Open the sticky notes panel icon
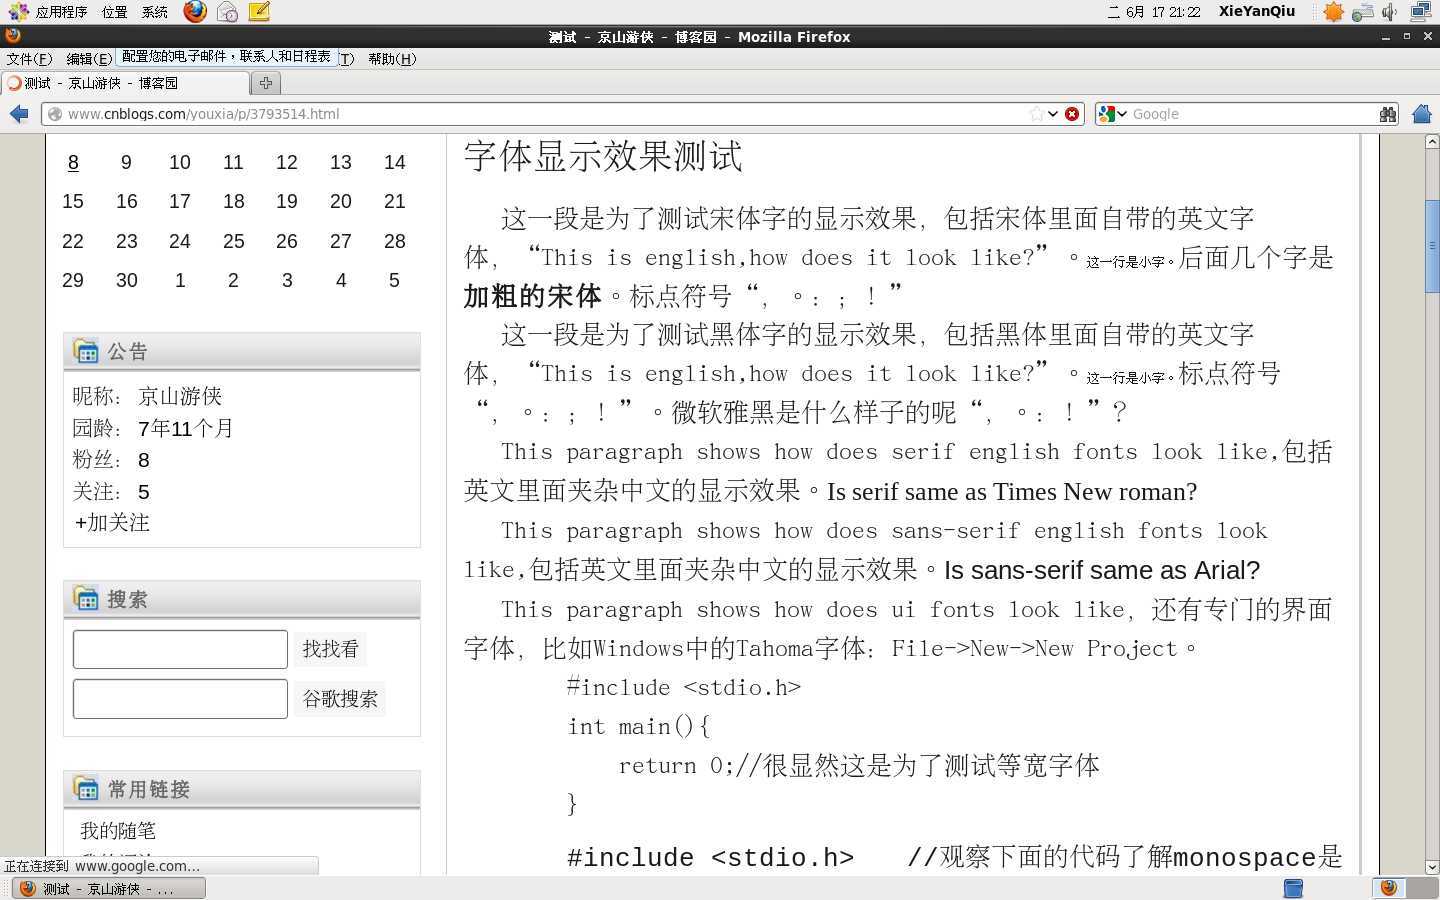This screenshot has height=900, width=1440. tap(259, 12)
